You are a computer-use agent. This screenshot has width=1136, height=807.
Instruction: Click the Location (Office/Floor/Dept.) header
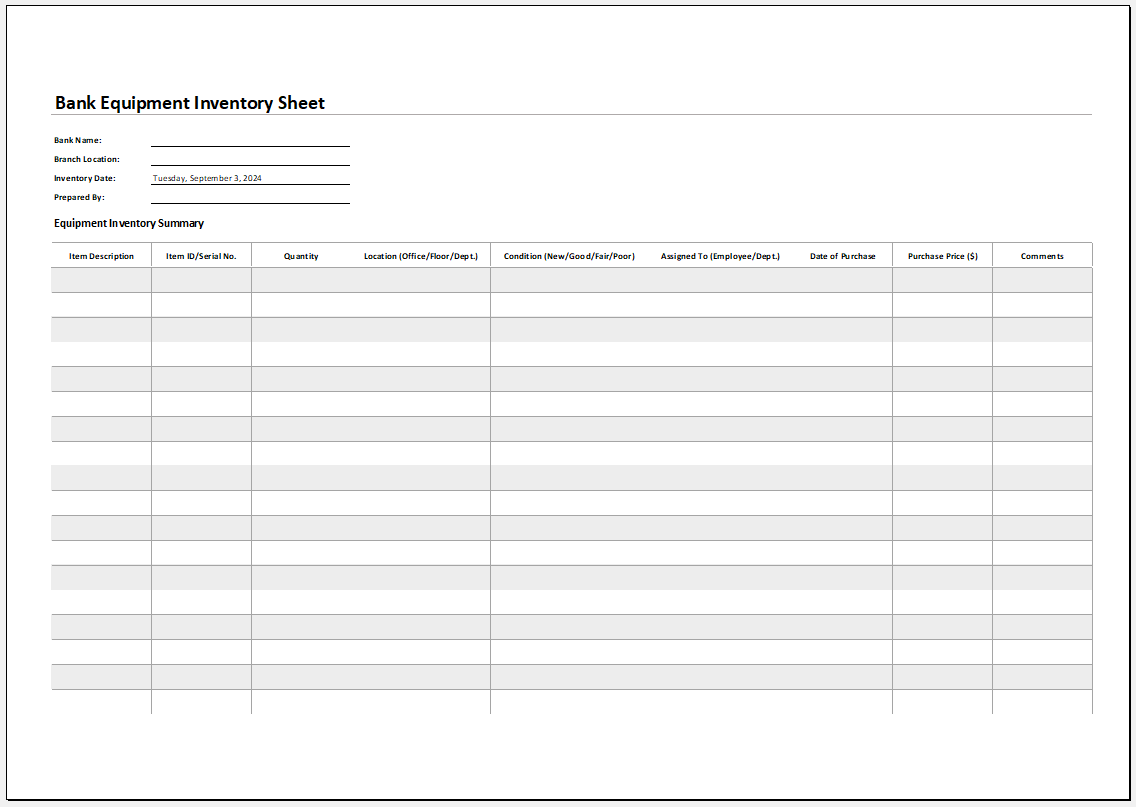pos(421,256)
